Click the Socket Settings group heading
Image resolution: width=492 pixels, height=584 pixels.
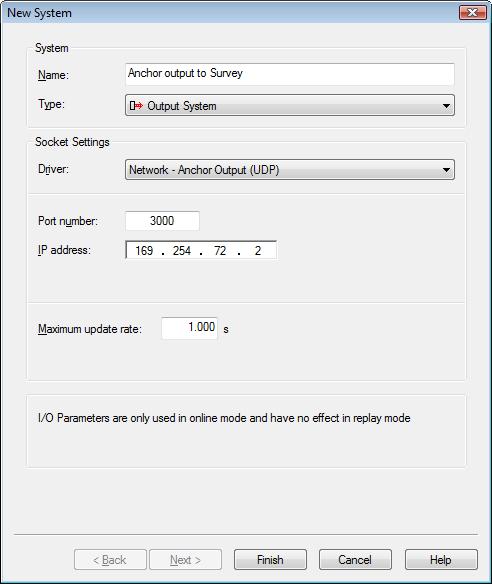72,142
